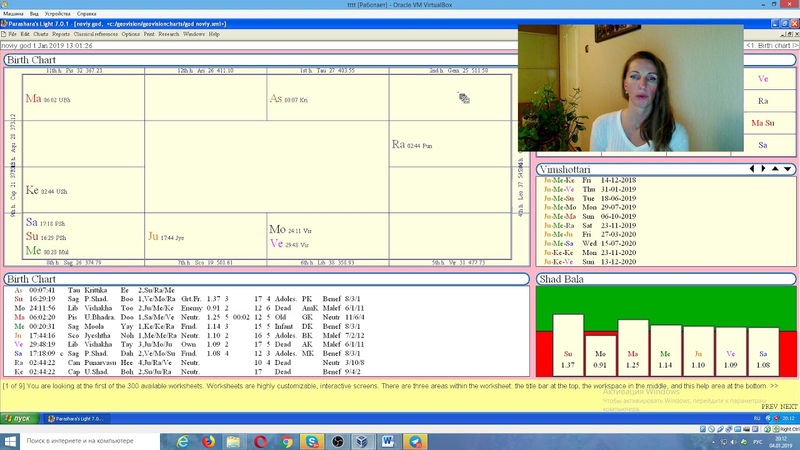Select the VirtualBox taskbar icon
This screenshot has width=800, height=450.
pyautogui.click(x=362, y=441)
